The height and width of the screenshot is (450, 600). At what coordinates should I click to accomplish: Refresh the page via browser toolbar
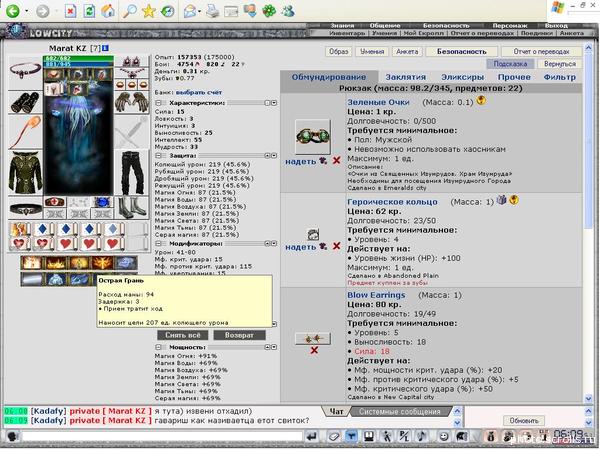click(x=89, y=11)
